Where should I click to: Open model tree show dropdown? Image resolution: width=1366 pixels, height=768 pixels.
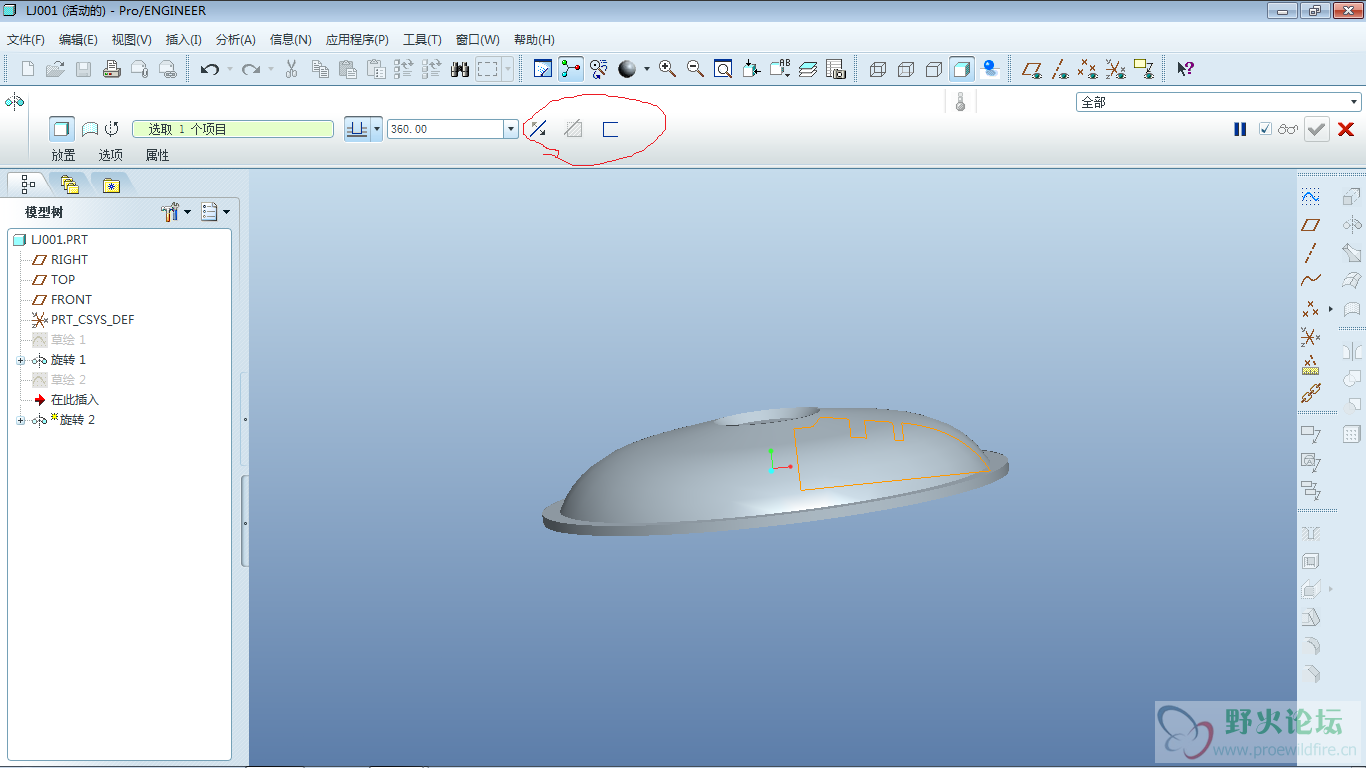pos(215,212)
